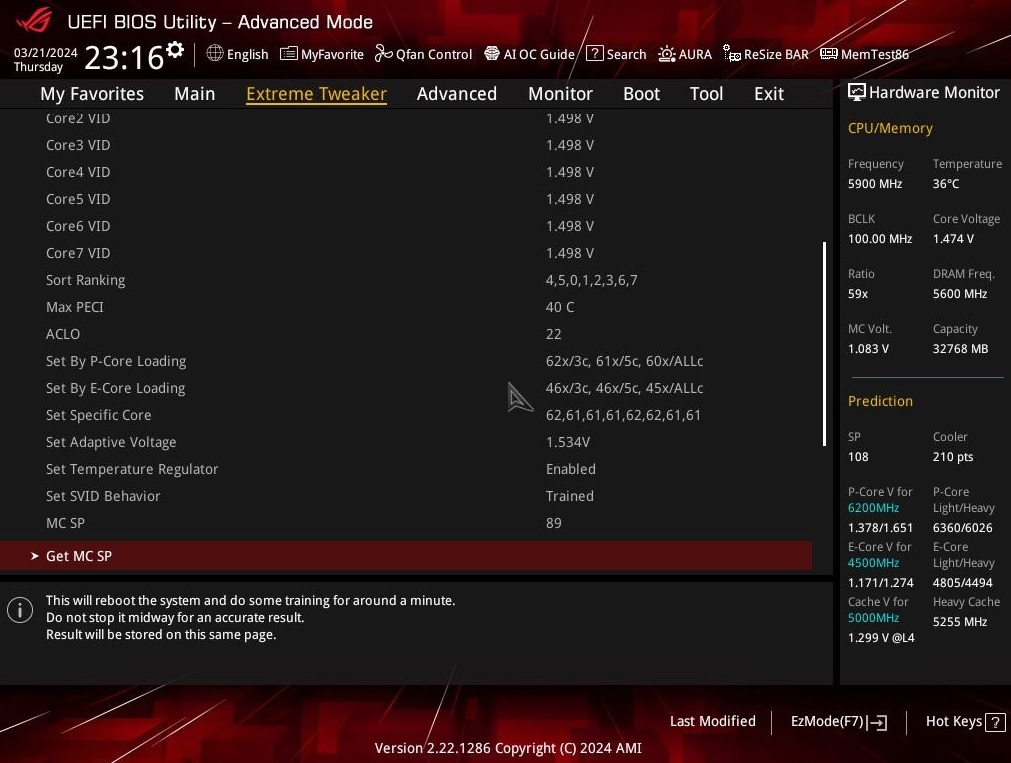The height and width of the screenshot is (763, 1011).
Task: Open Hot Keys help
Action: tap(965, 722)
